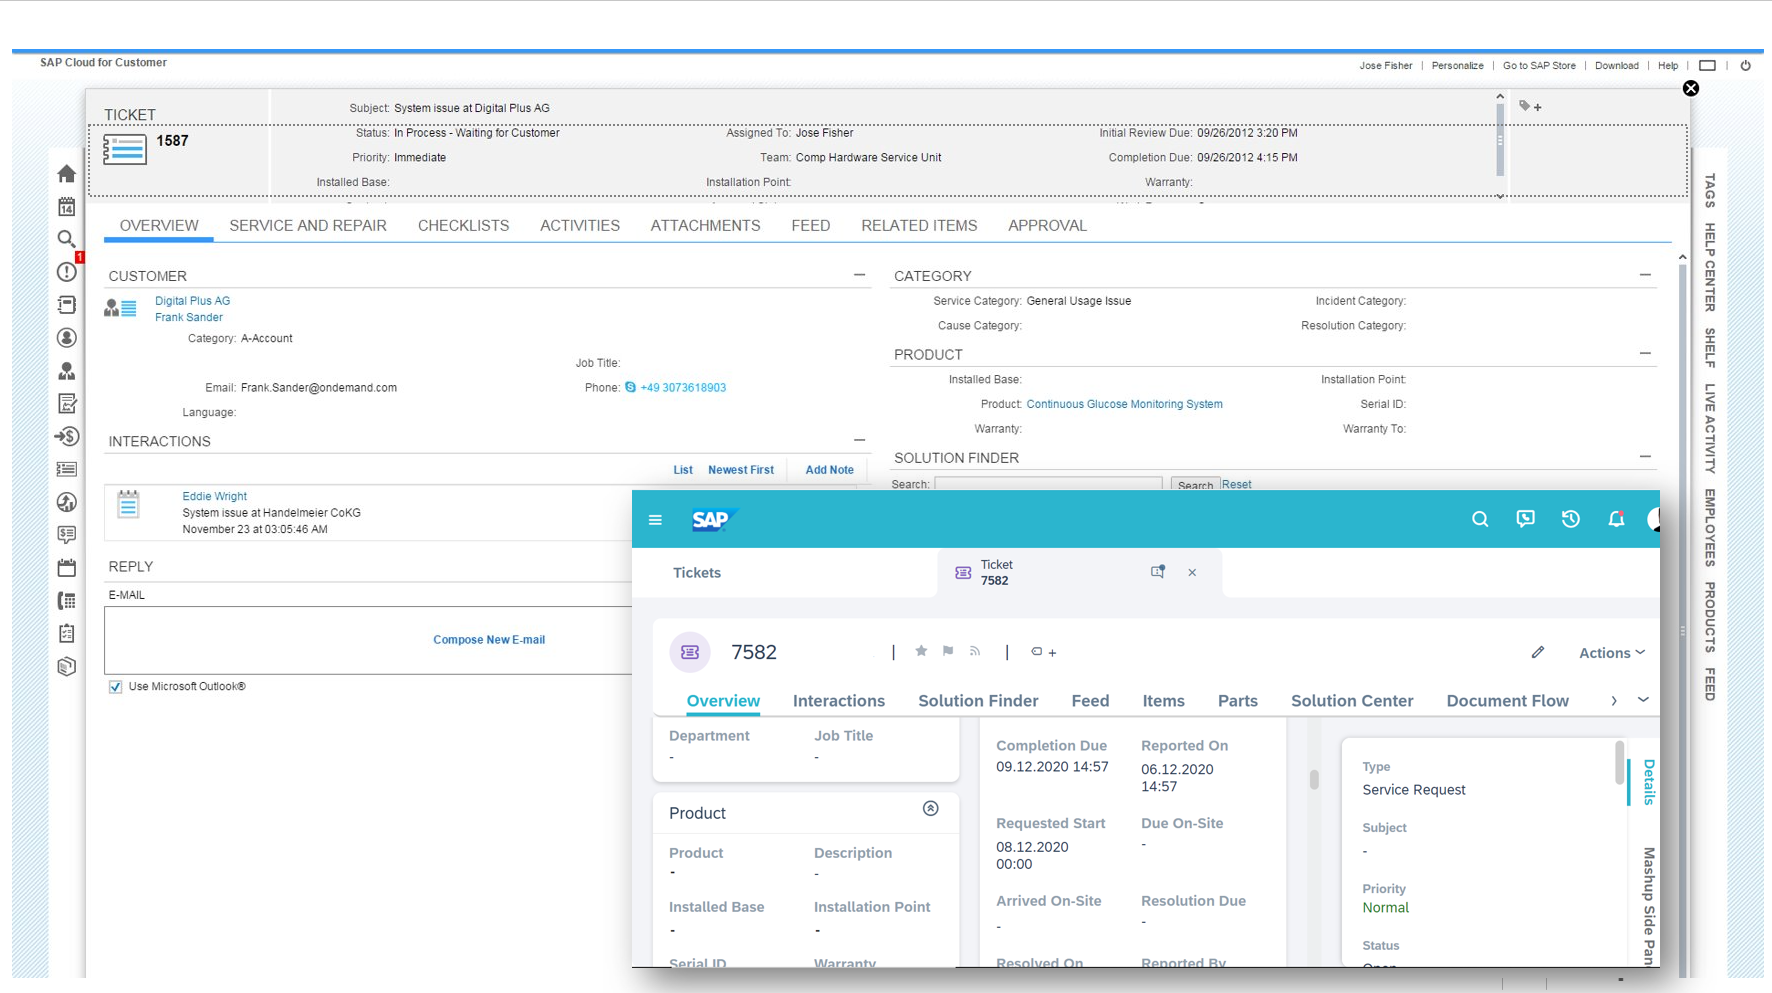1772x993 pixels.
Task: Expand tab overflow down chevron
Action: point(1643,700)
